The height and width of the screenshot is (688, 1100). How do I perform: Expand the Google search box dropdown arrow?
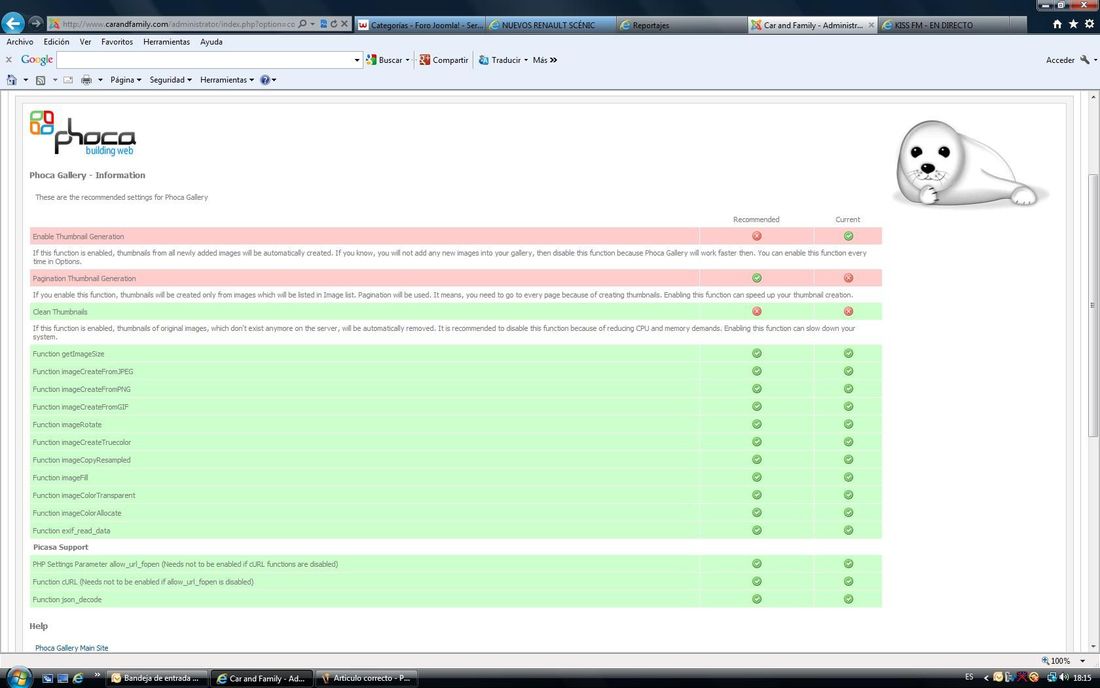357,60
